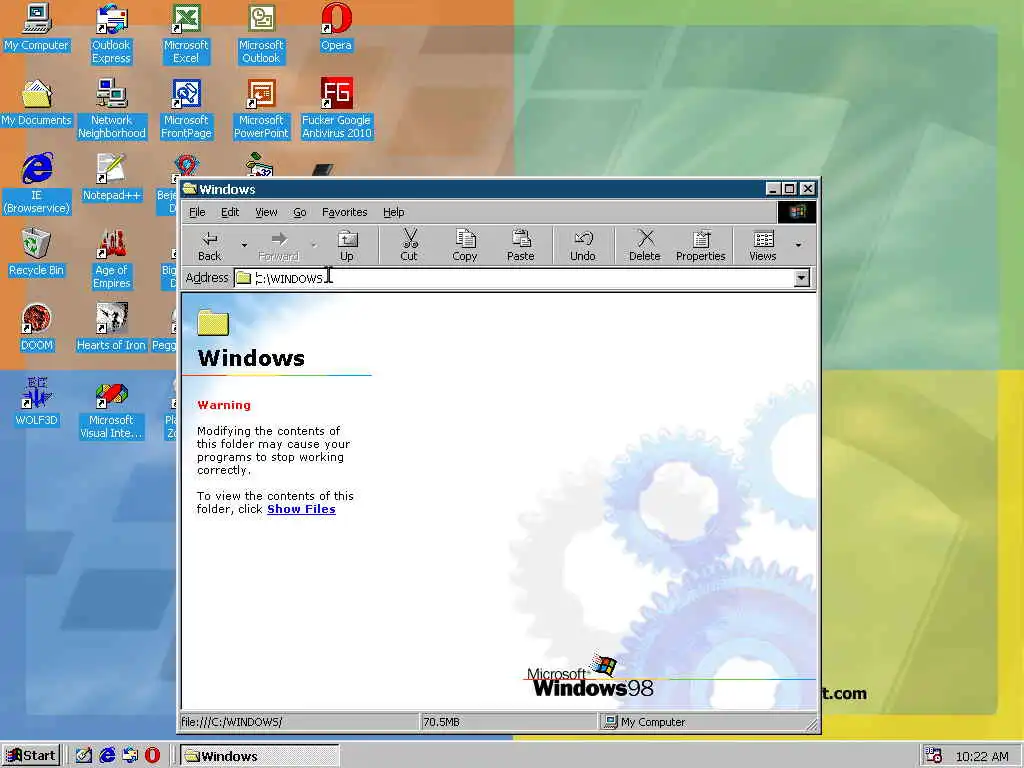Open the View menu
Screen dimensions: 1024x768
(x=266, y=212)
